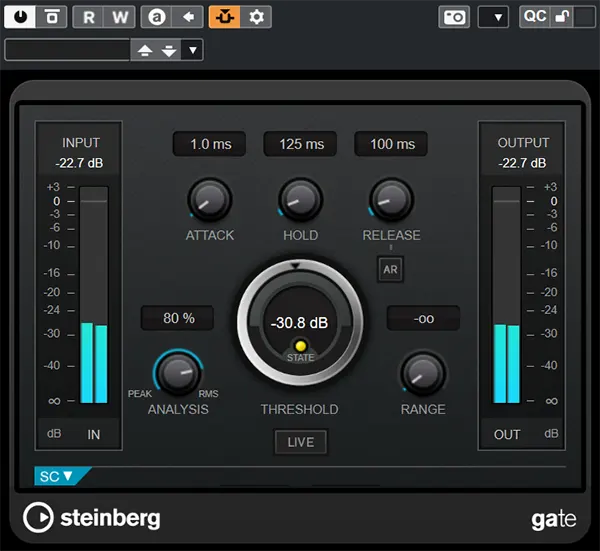Toggle the LIVE mode button
600x551 pixels.
pos(301,442)
